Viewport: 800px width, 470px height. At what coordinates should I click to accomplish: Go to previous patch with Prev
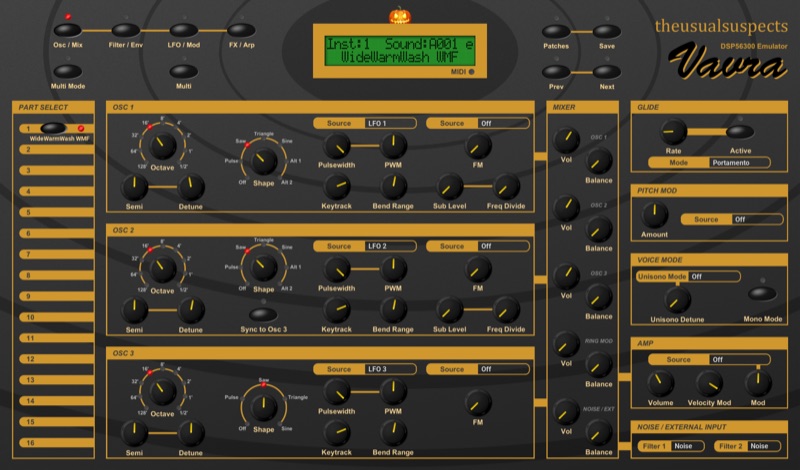point(556,72)
